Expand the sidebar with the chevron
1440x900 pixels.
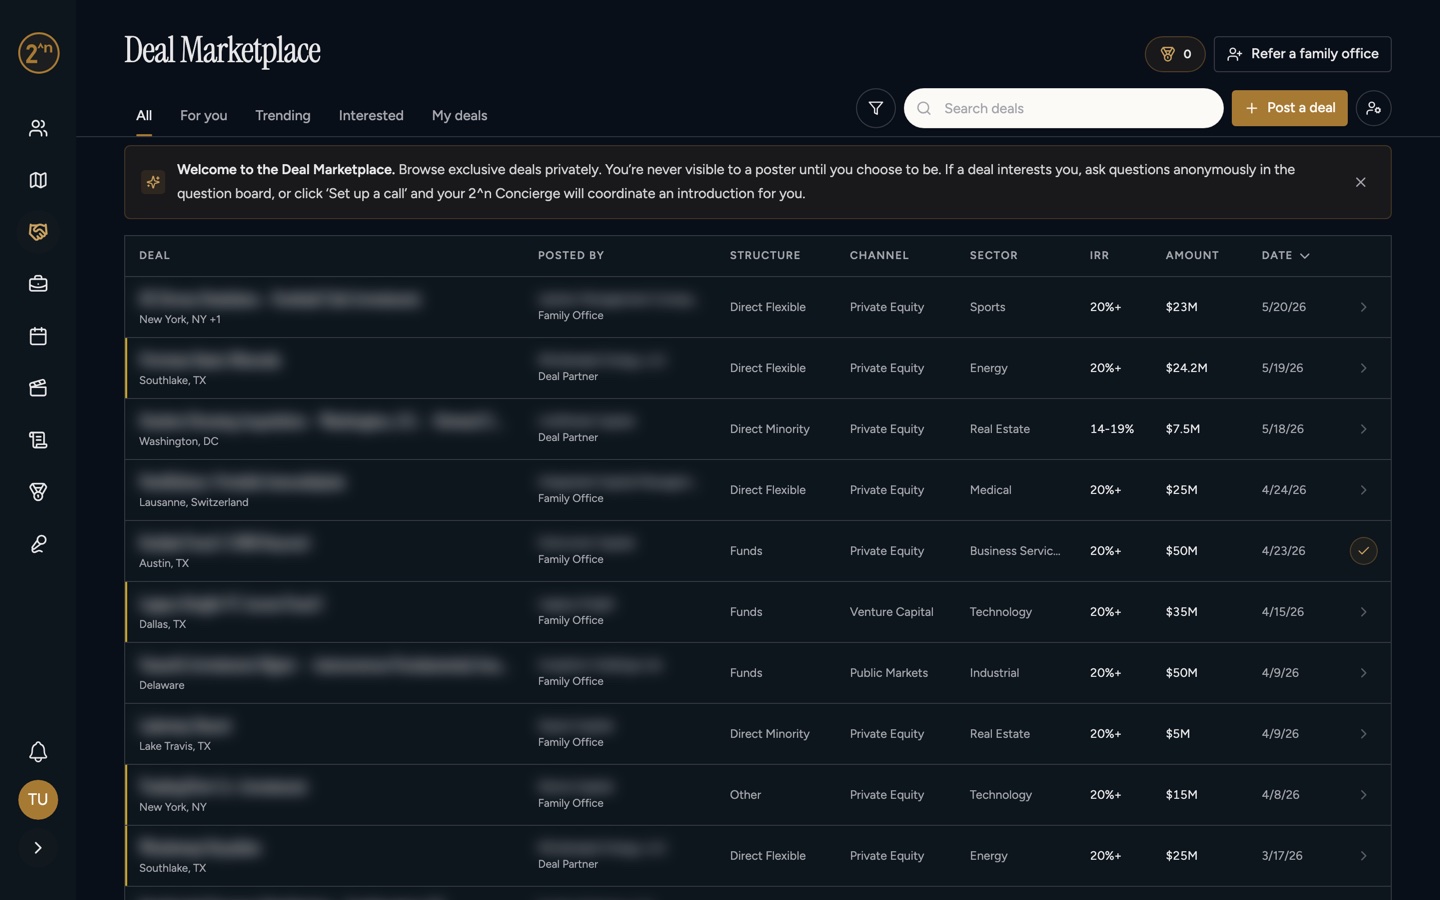coord(38,848)
